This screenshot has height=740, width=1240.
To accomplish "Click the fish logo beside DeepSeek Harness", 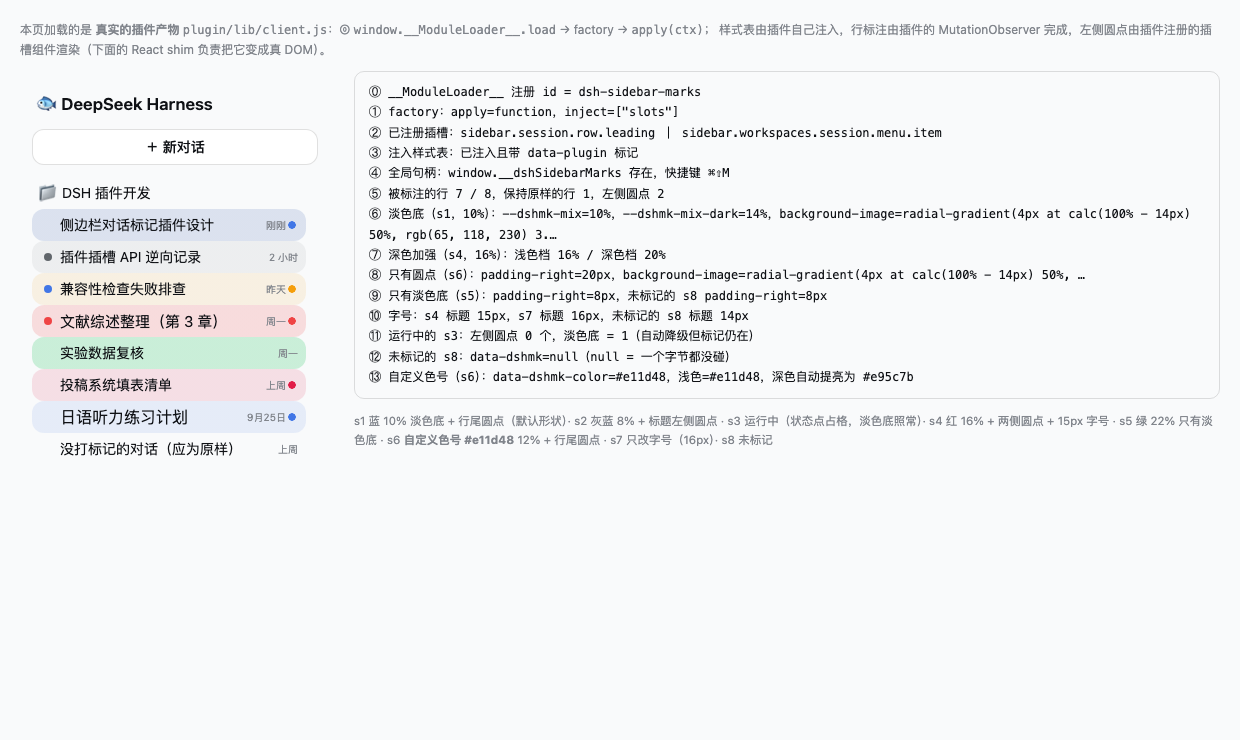I will [46, 104].
